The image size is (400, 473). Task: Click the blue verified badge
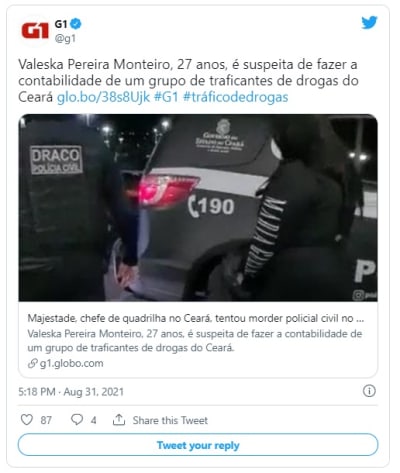point(76,24)
